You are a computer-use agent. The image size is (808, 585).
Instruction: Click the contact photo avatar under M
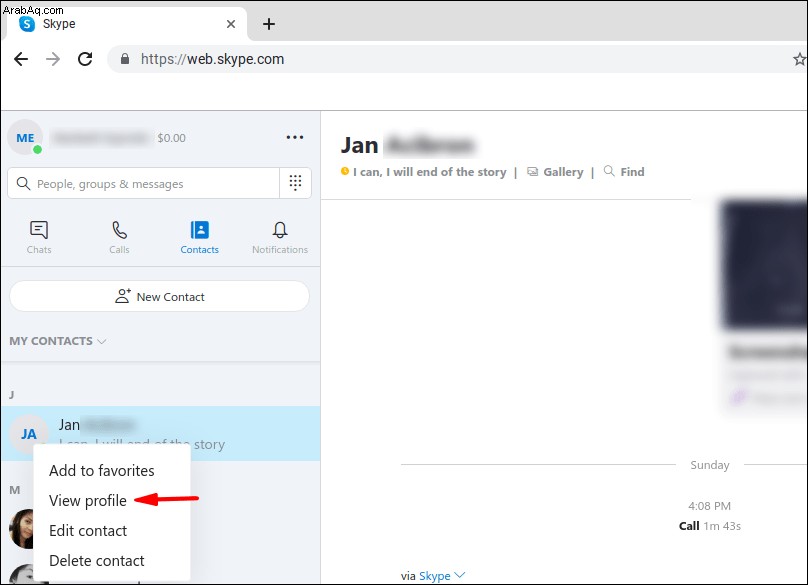(x=22, y=529)
